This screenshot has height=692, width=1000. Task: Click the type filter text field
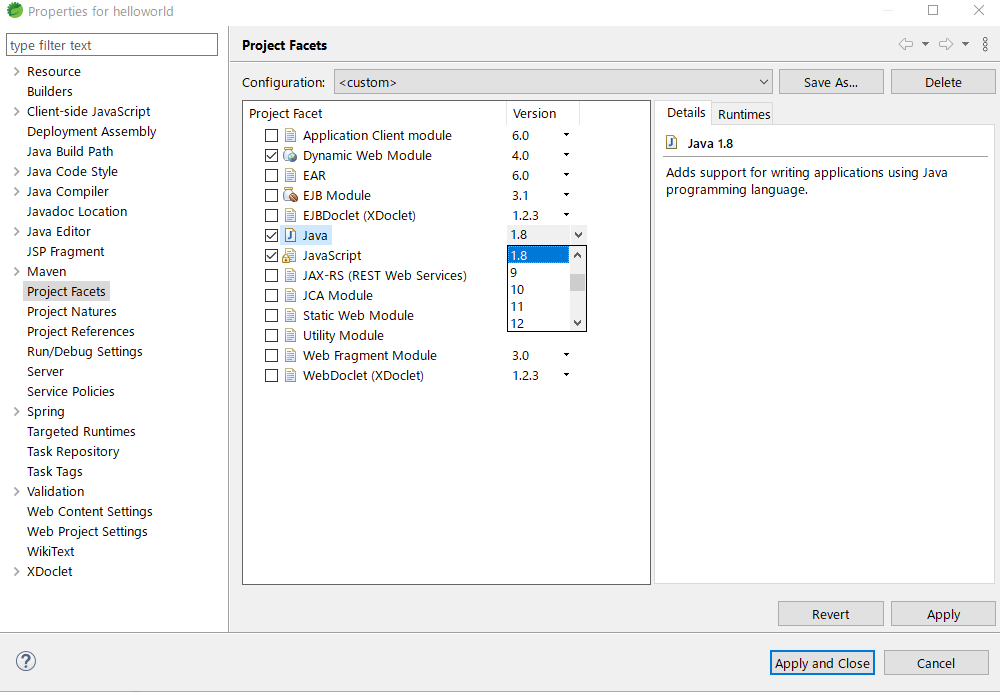pos(113,45)
